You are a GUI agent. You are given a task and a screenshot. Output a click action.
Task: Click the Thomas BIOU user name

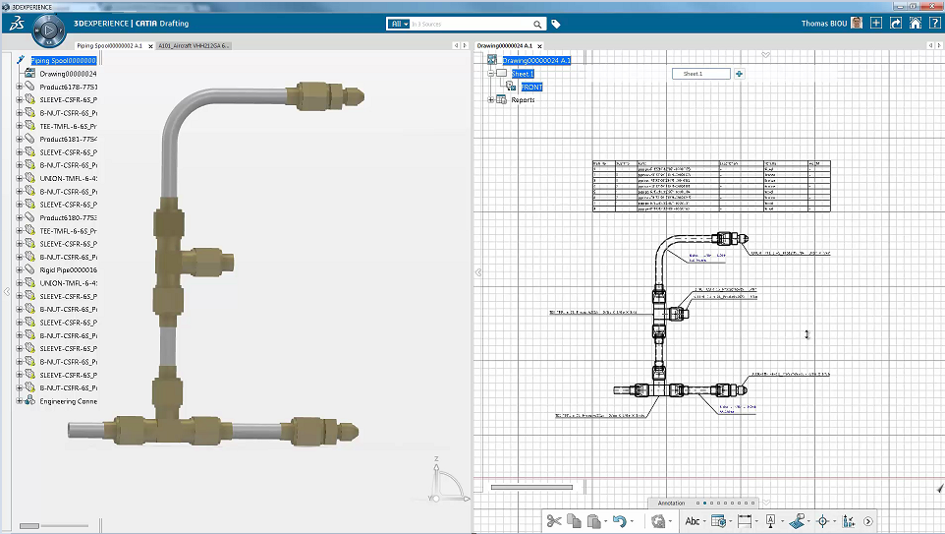click(x=824, y=23)
